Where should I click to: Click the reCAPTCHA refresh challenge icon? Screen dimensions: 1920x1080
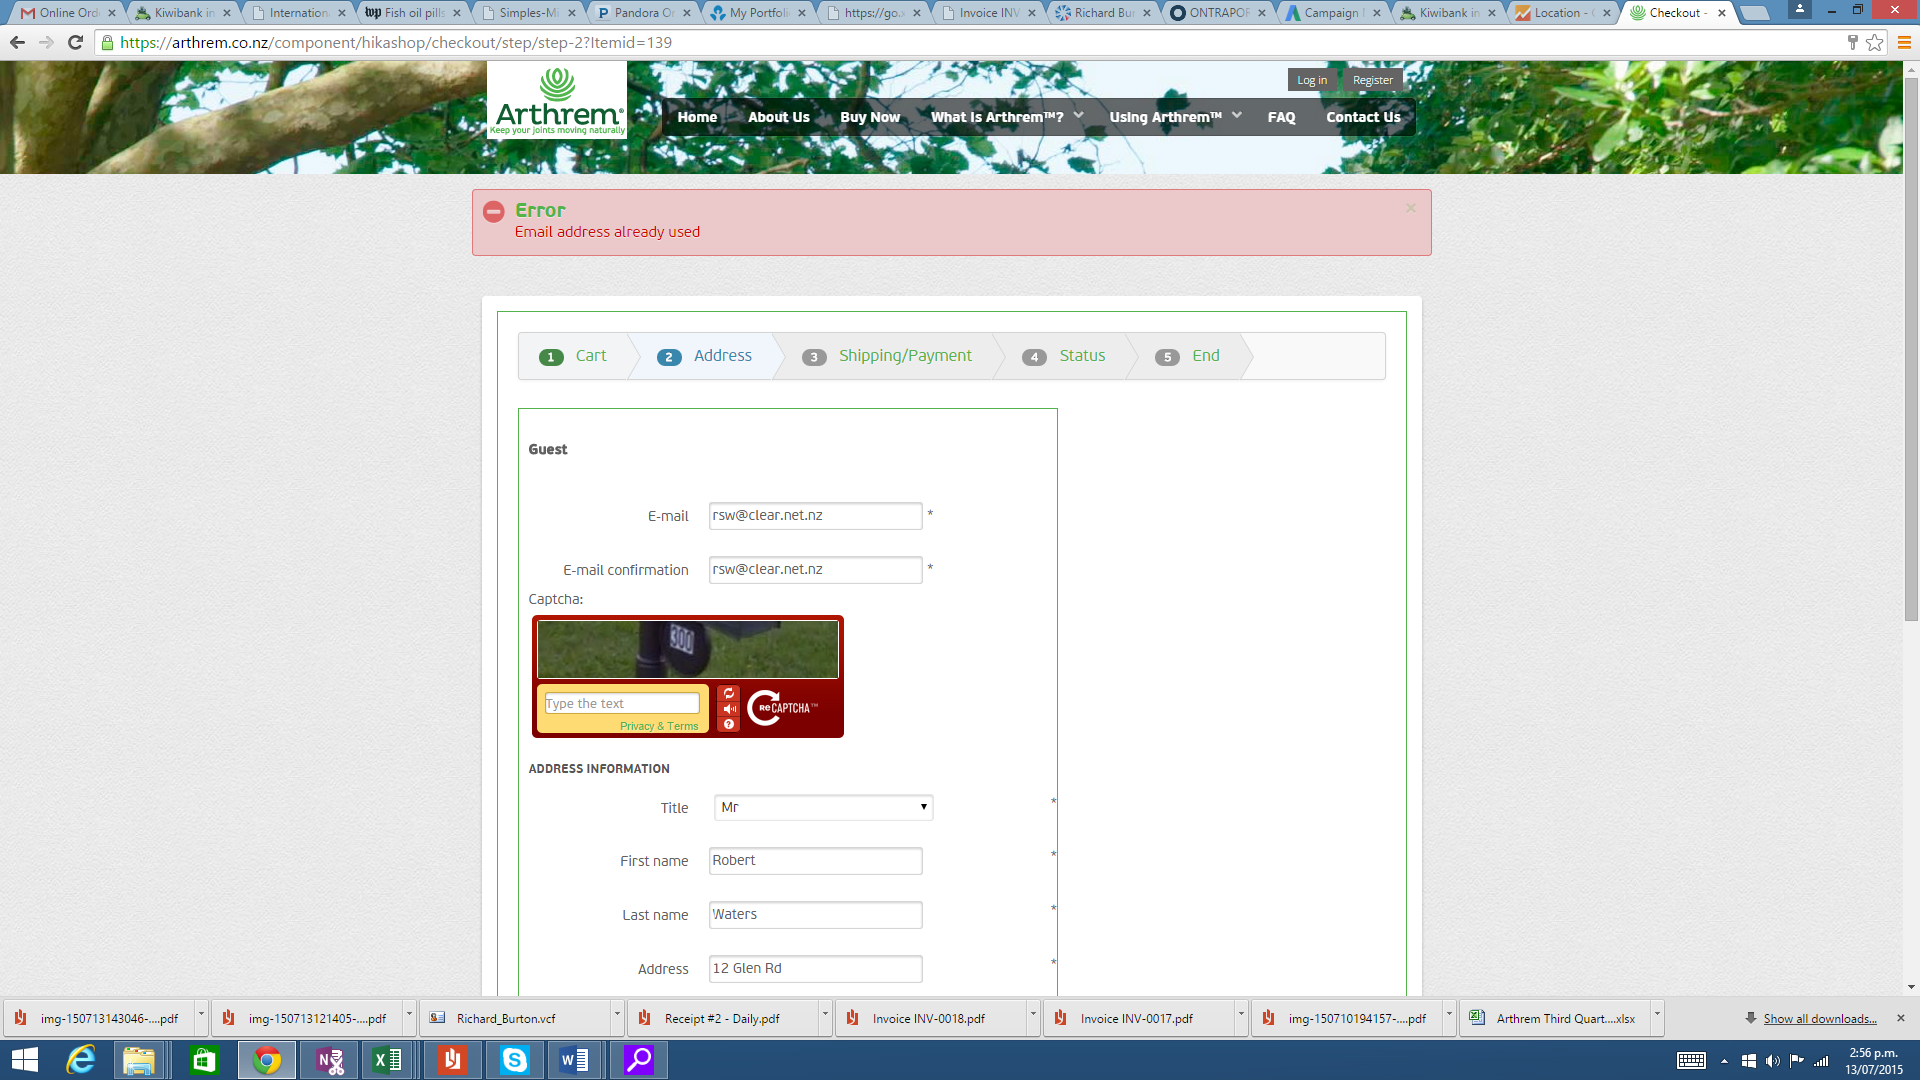729,693
